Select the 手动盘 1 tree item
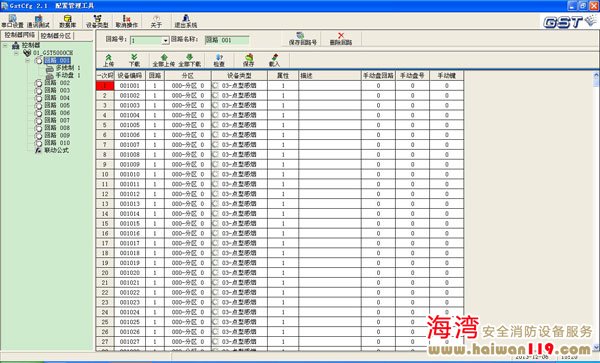The height and width of the screenshot is (363, 600). (x=68, y=75)
